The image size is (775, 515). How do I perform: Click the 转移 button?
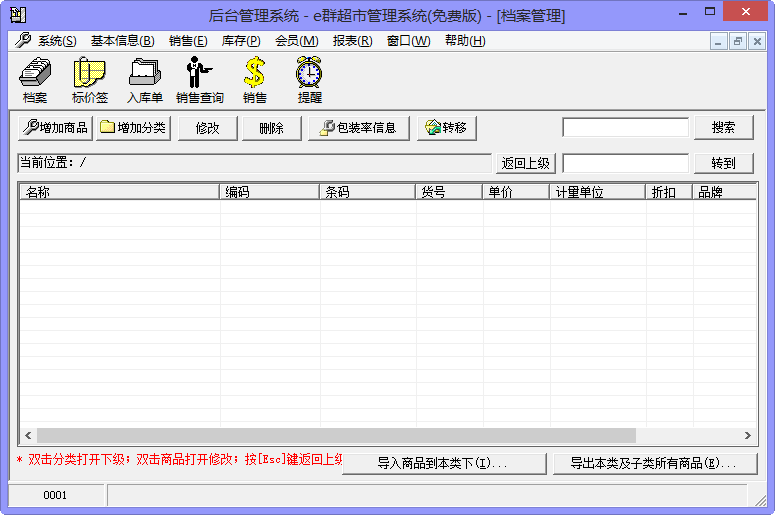(447, 128)
